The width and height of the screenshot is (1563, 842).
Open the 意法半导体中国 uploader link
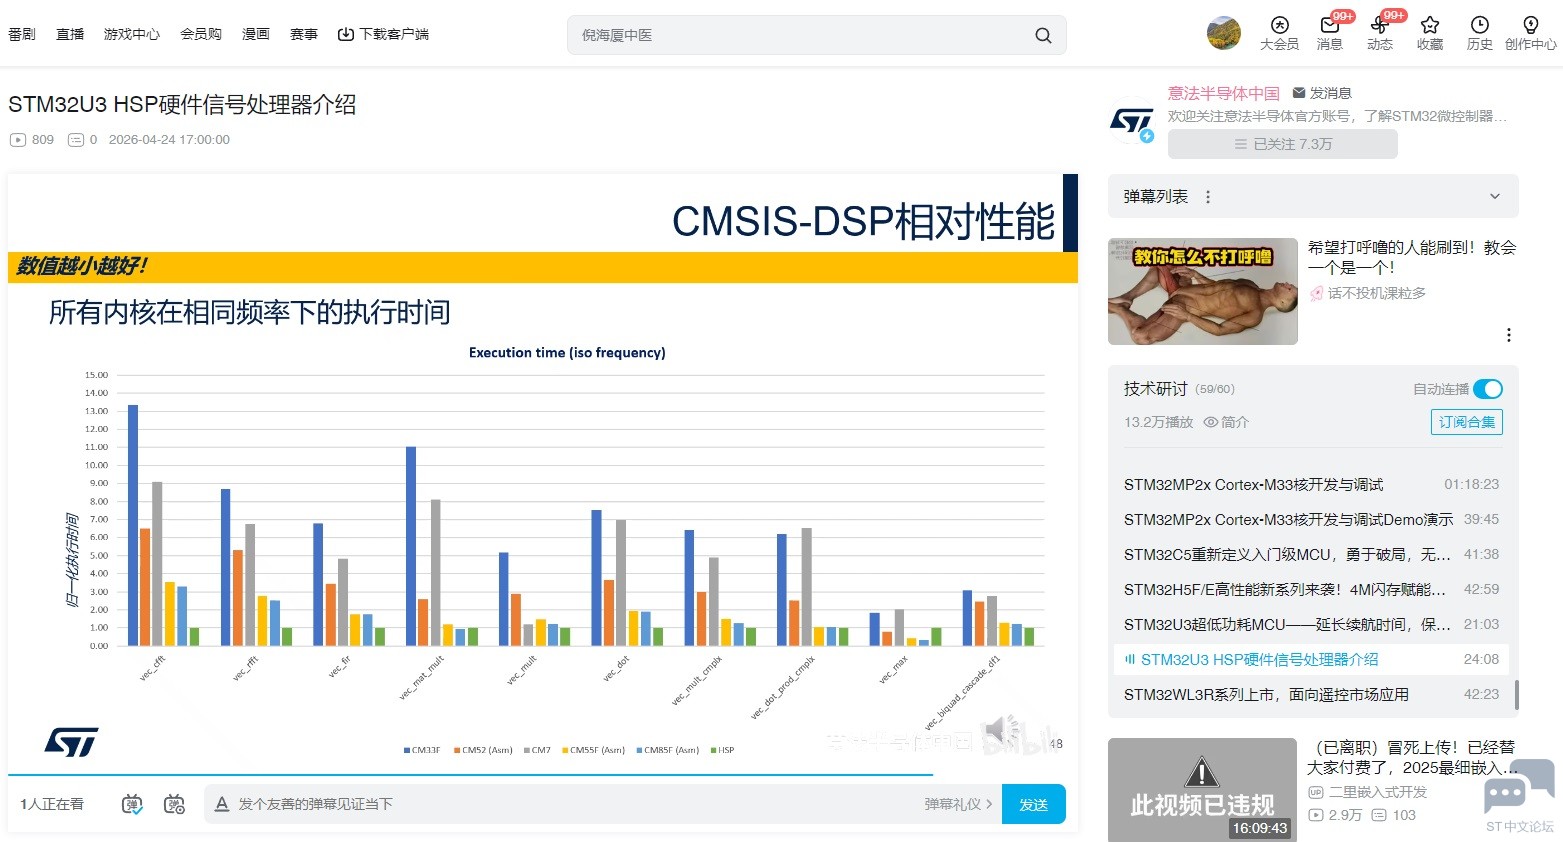pyautogui.click(x=1224, y=93)
